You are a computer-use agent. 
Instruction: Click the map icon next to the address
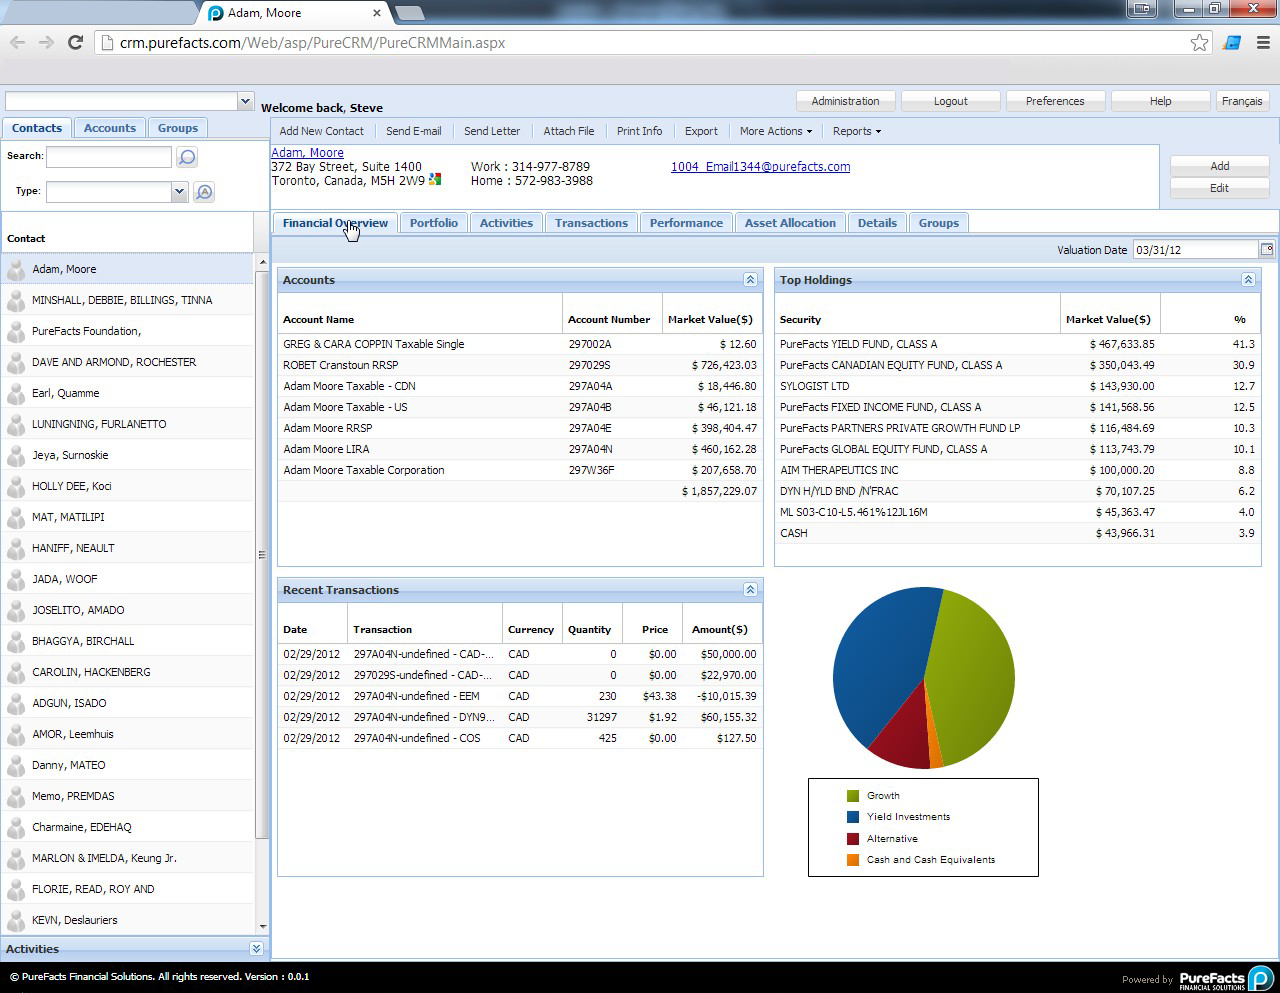click(x=435, y=180)
